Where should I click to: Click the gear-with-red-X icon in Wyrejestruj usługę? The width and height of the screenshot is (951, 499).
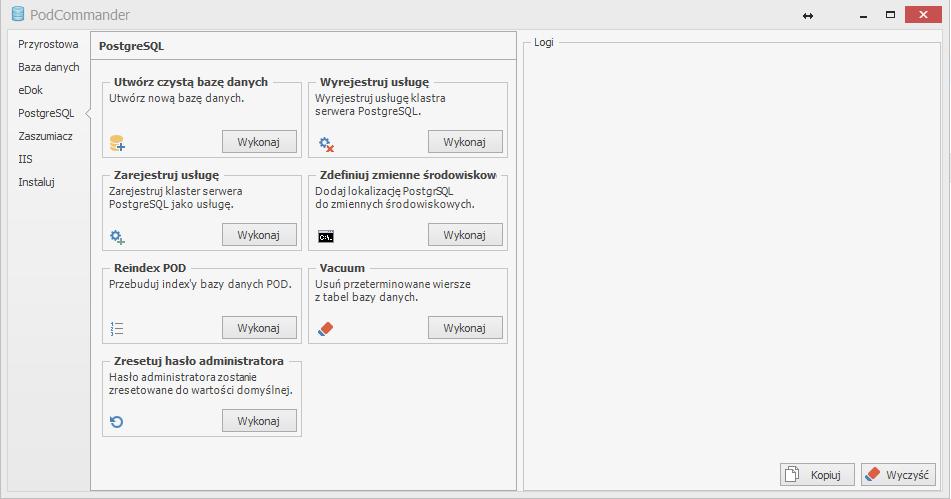(326, 144)
